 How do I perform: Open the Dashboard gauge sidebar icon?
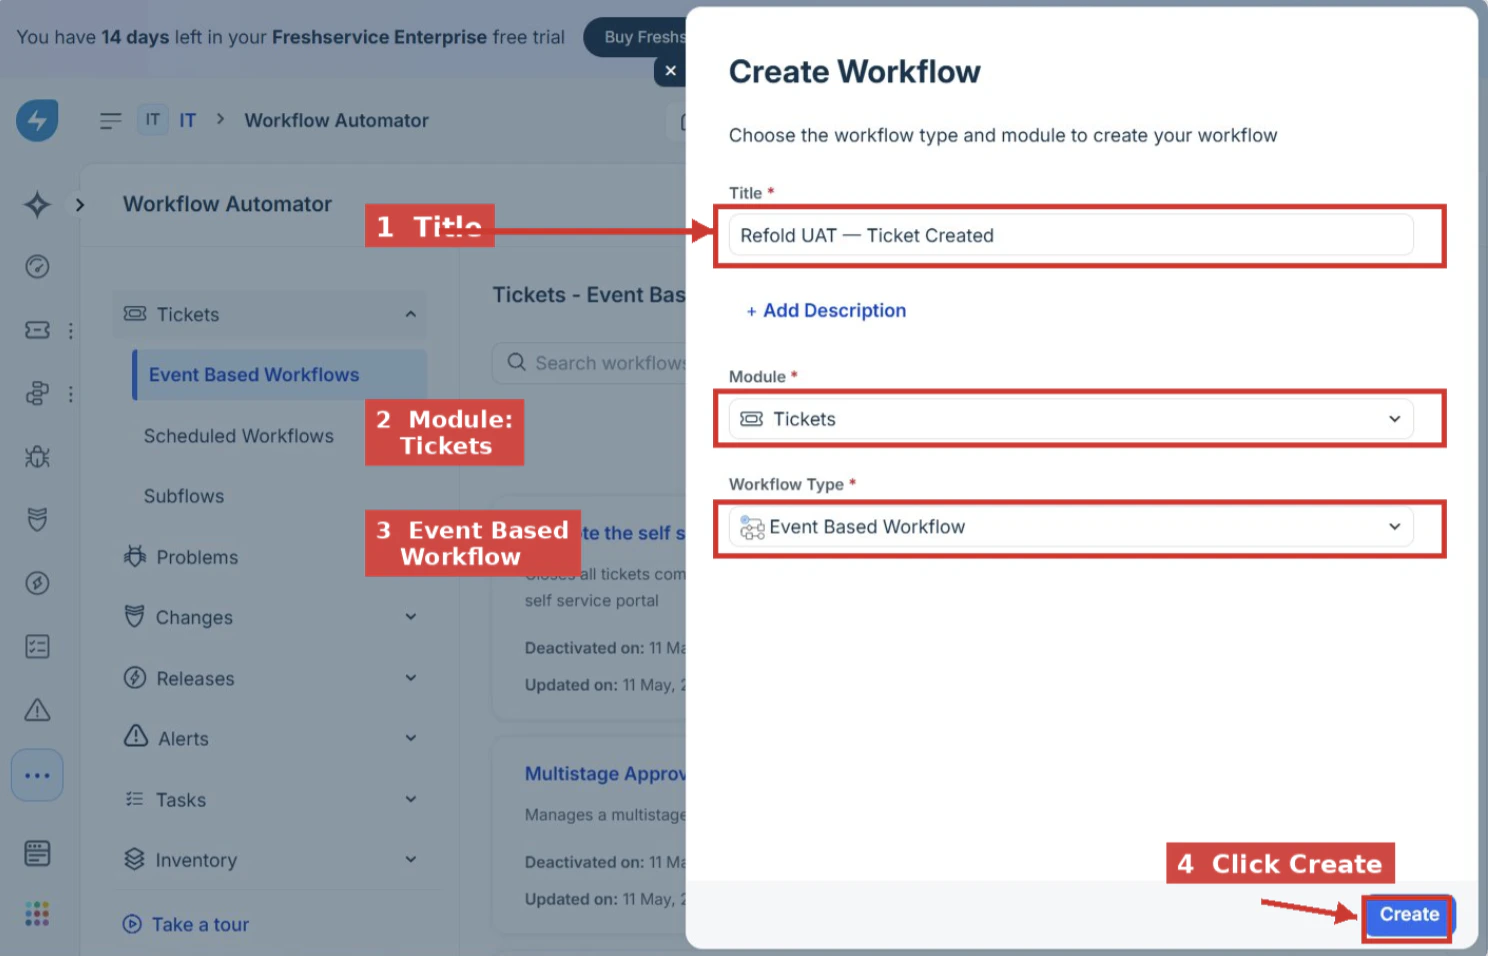[x=37, y=266]
